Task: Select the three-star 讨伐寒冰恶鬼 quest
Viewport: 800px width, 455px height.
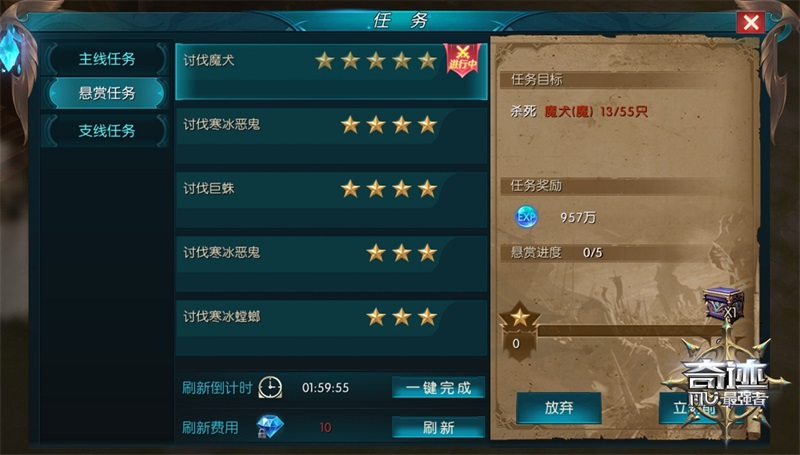Action: (x=332, y=264)
